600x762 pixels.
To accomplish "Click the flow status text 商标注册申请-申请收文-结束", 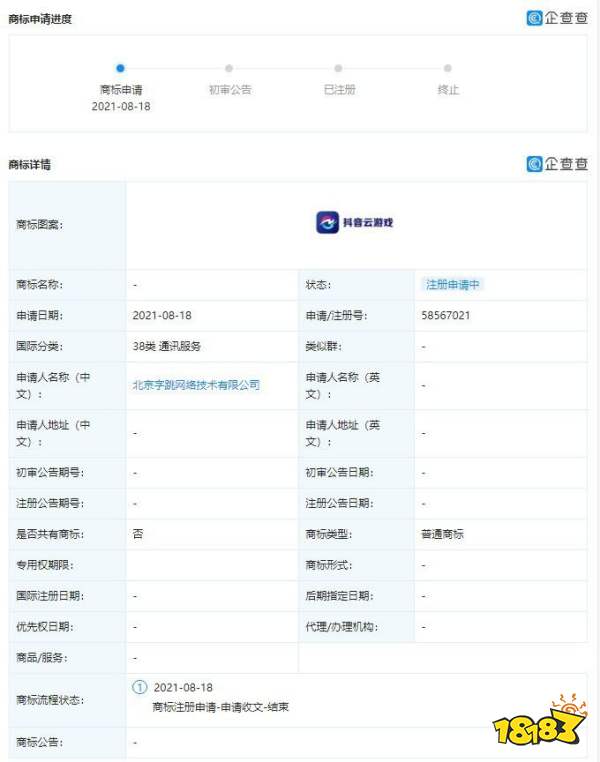I will pyautogui.click(x=221, y=707).
